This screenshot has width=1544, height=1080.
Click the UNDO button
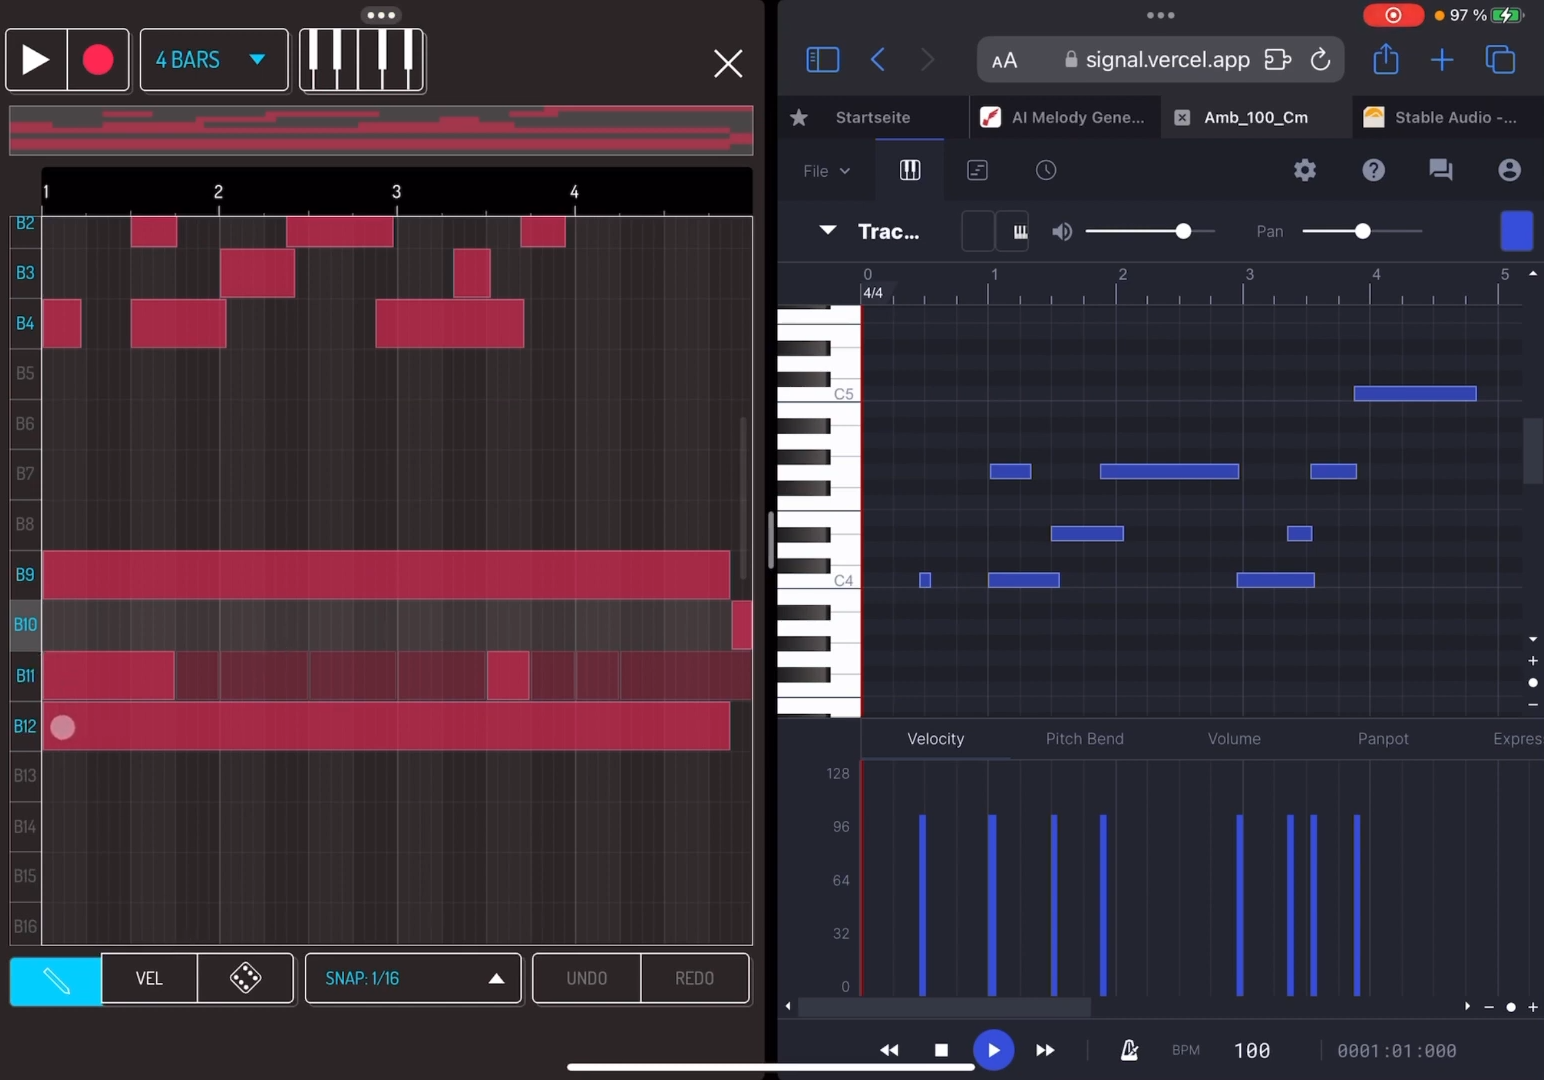click(587, 978)
